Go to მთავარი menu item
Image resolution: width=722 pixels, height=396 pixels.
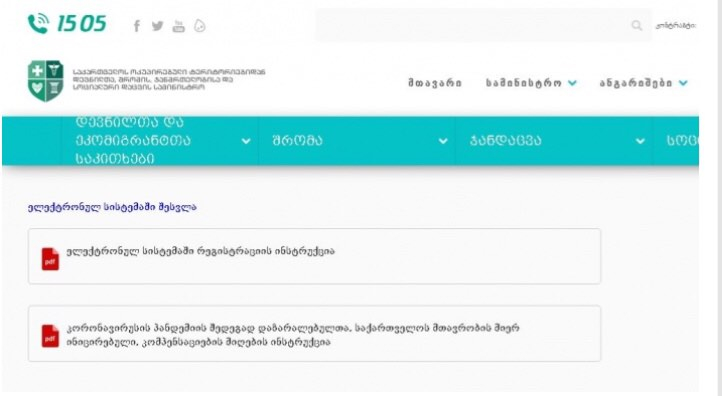(435, 83)
